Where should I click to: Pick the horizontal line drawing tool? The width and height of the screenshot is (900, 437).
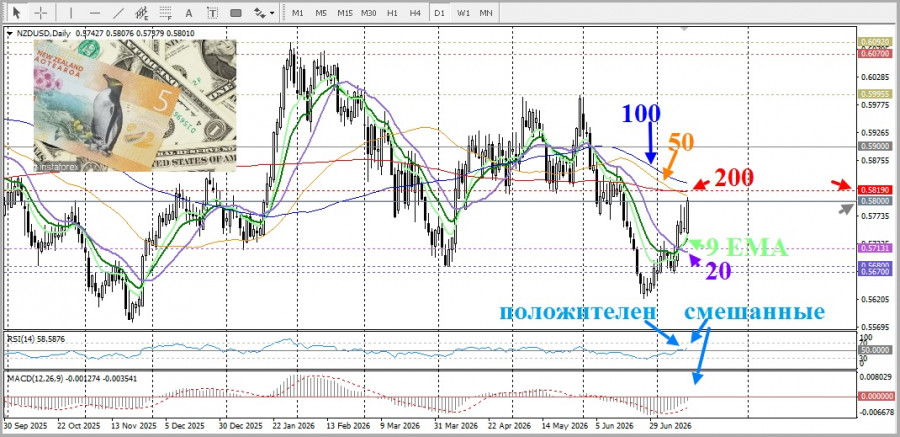(95, 12)
